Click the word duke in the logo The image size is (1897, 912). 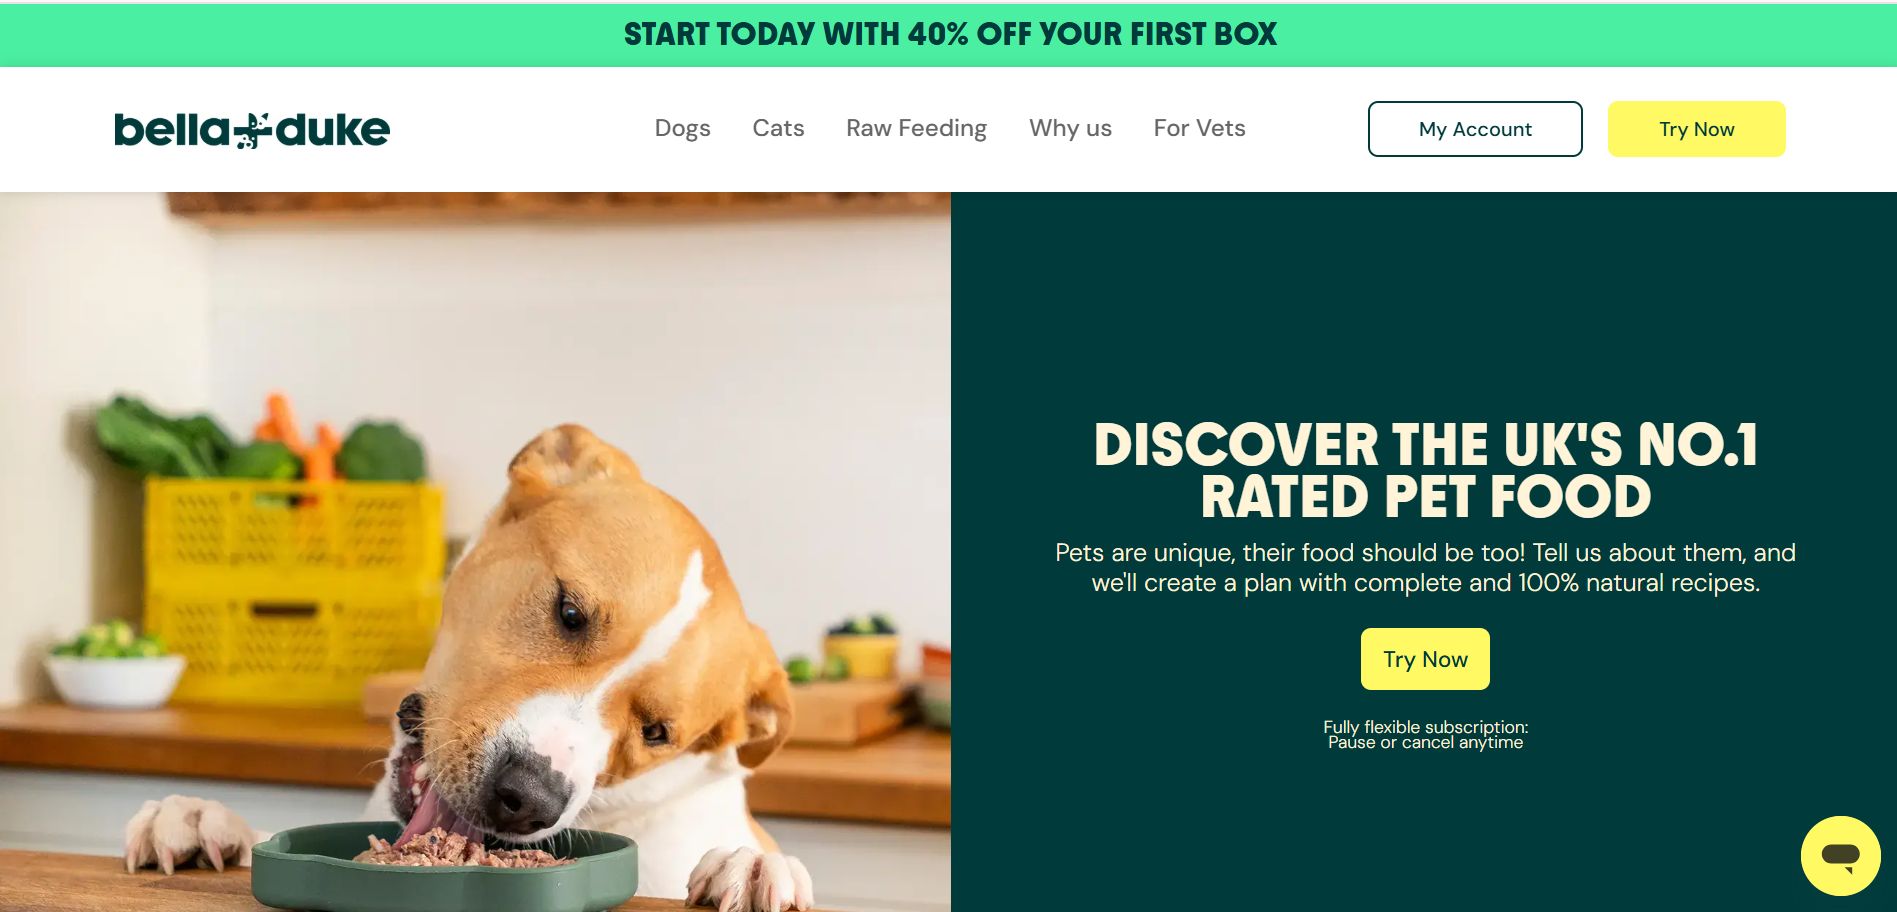point(332,130)
